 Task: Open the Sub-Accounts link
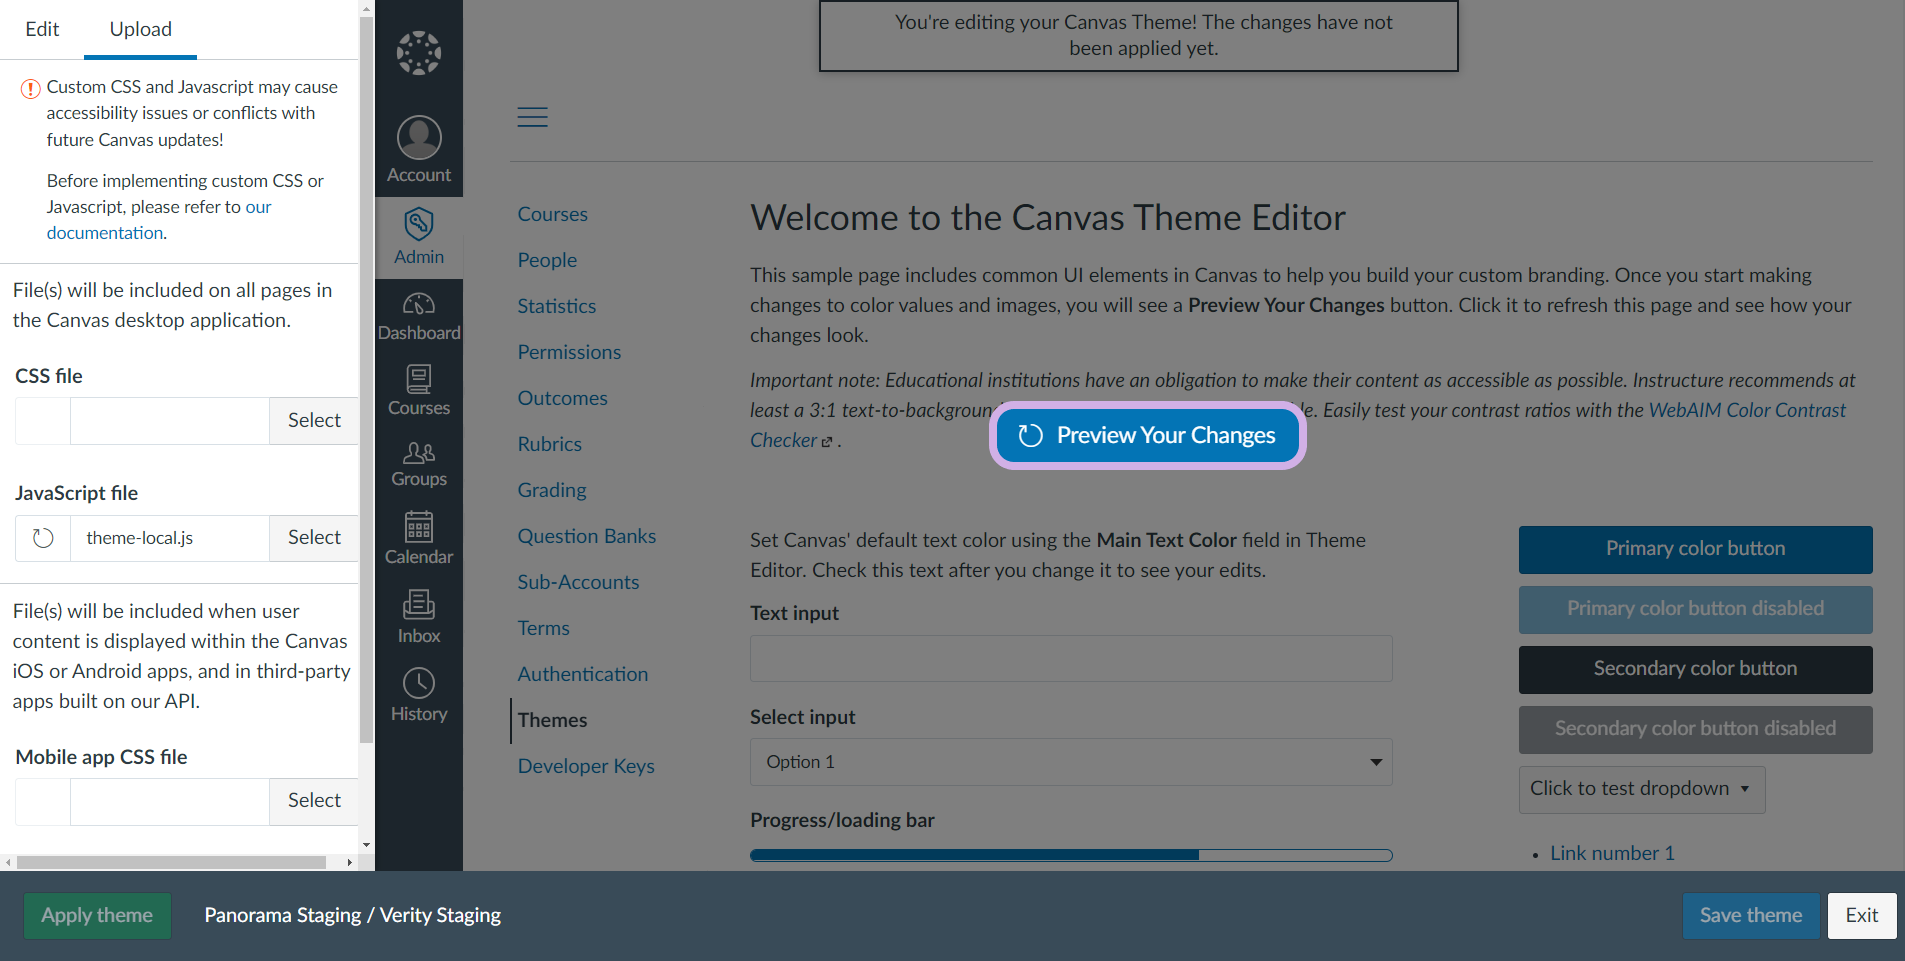[x=578, y=582]
